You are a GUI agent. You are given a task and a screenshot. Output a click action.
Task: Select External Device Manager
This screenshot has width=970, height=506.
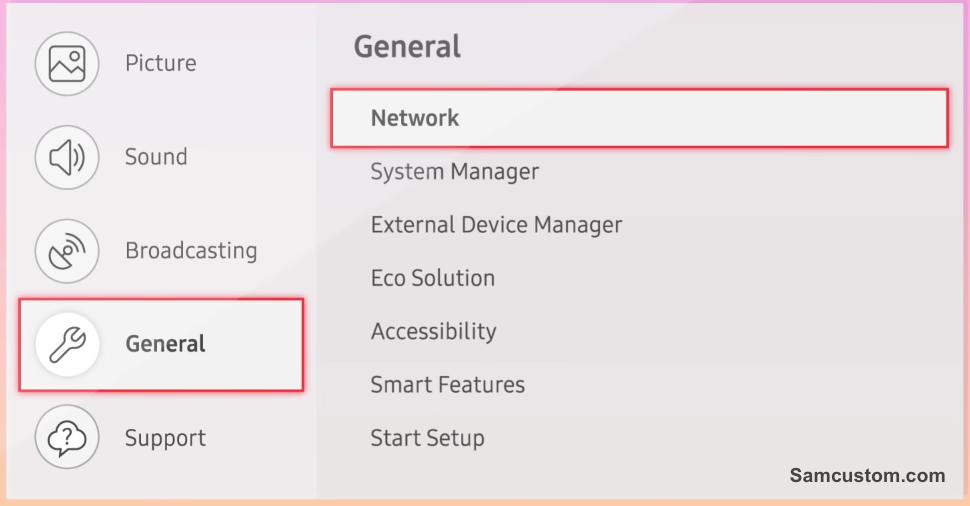coord(496,225)
